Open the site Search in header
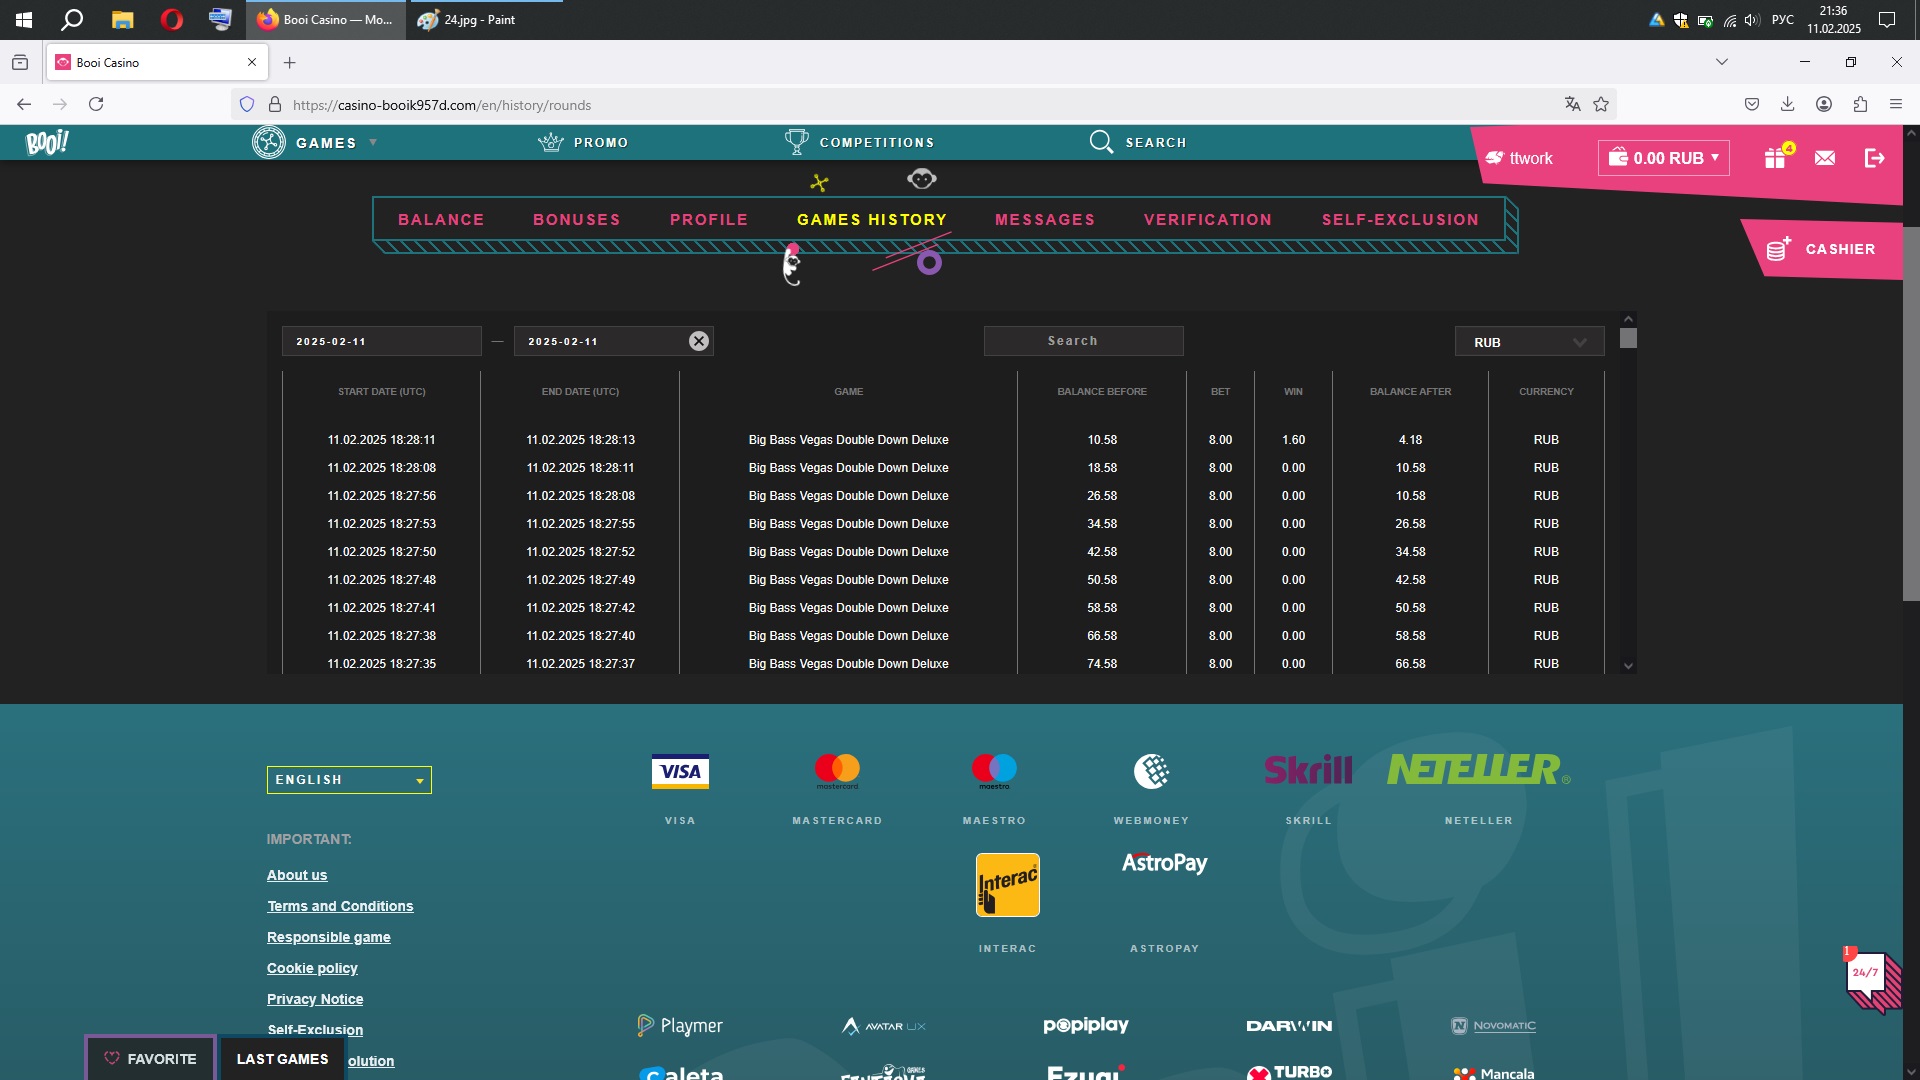Viewport: 1920px width, 1080px height. (x=1138, y=143)
